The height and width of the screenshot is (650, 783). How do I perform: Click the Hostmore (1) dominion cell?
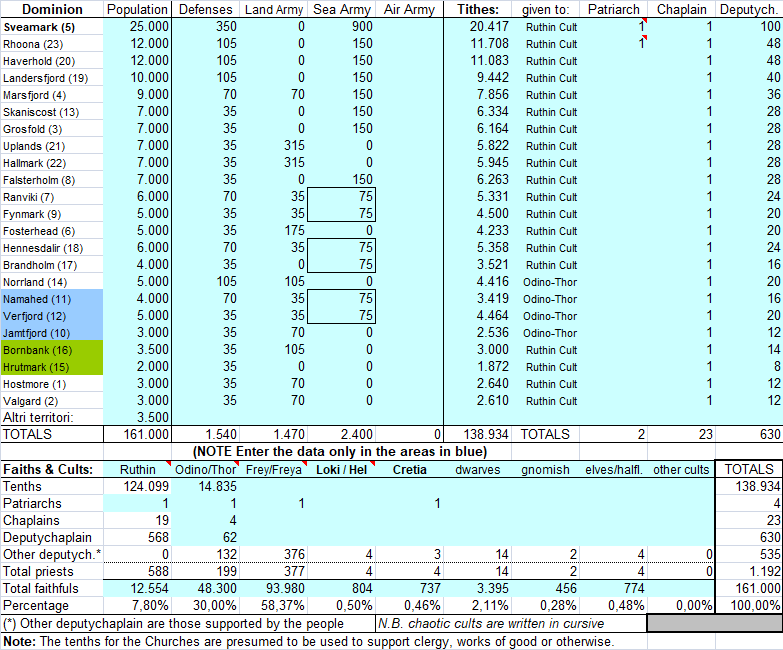coord(52,383)
